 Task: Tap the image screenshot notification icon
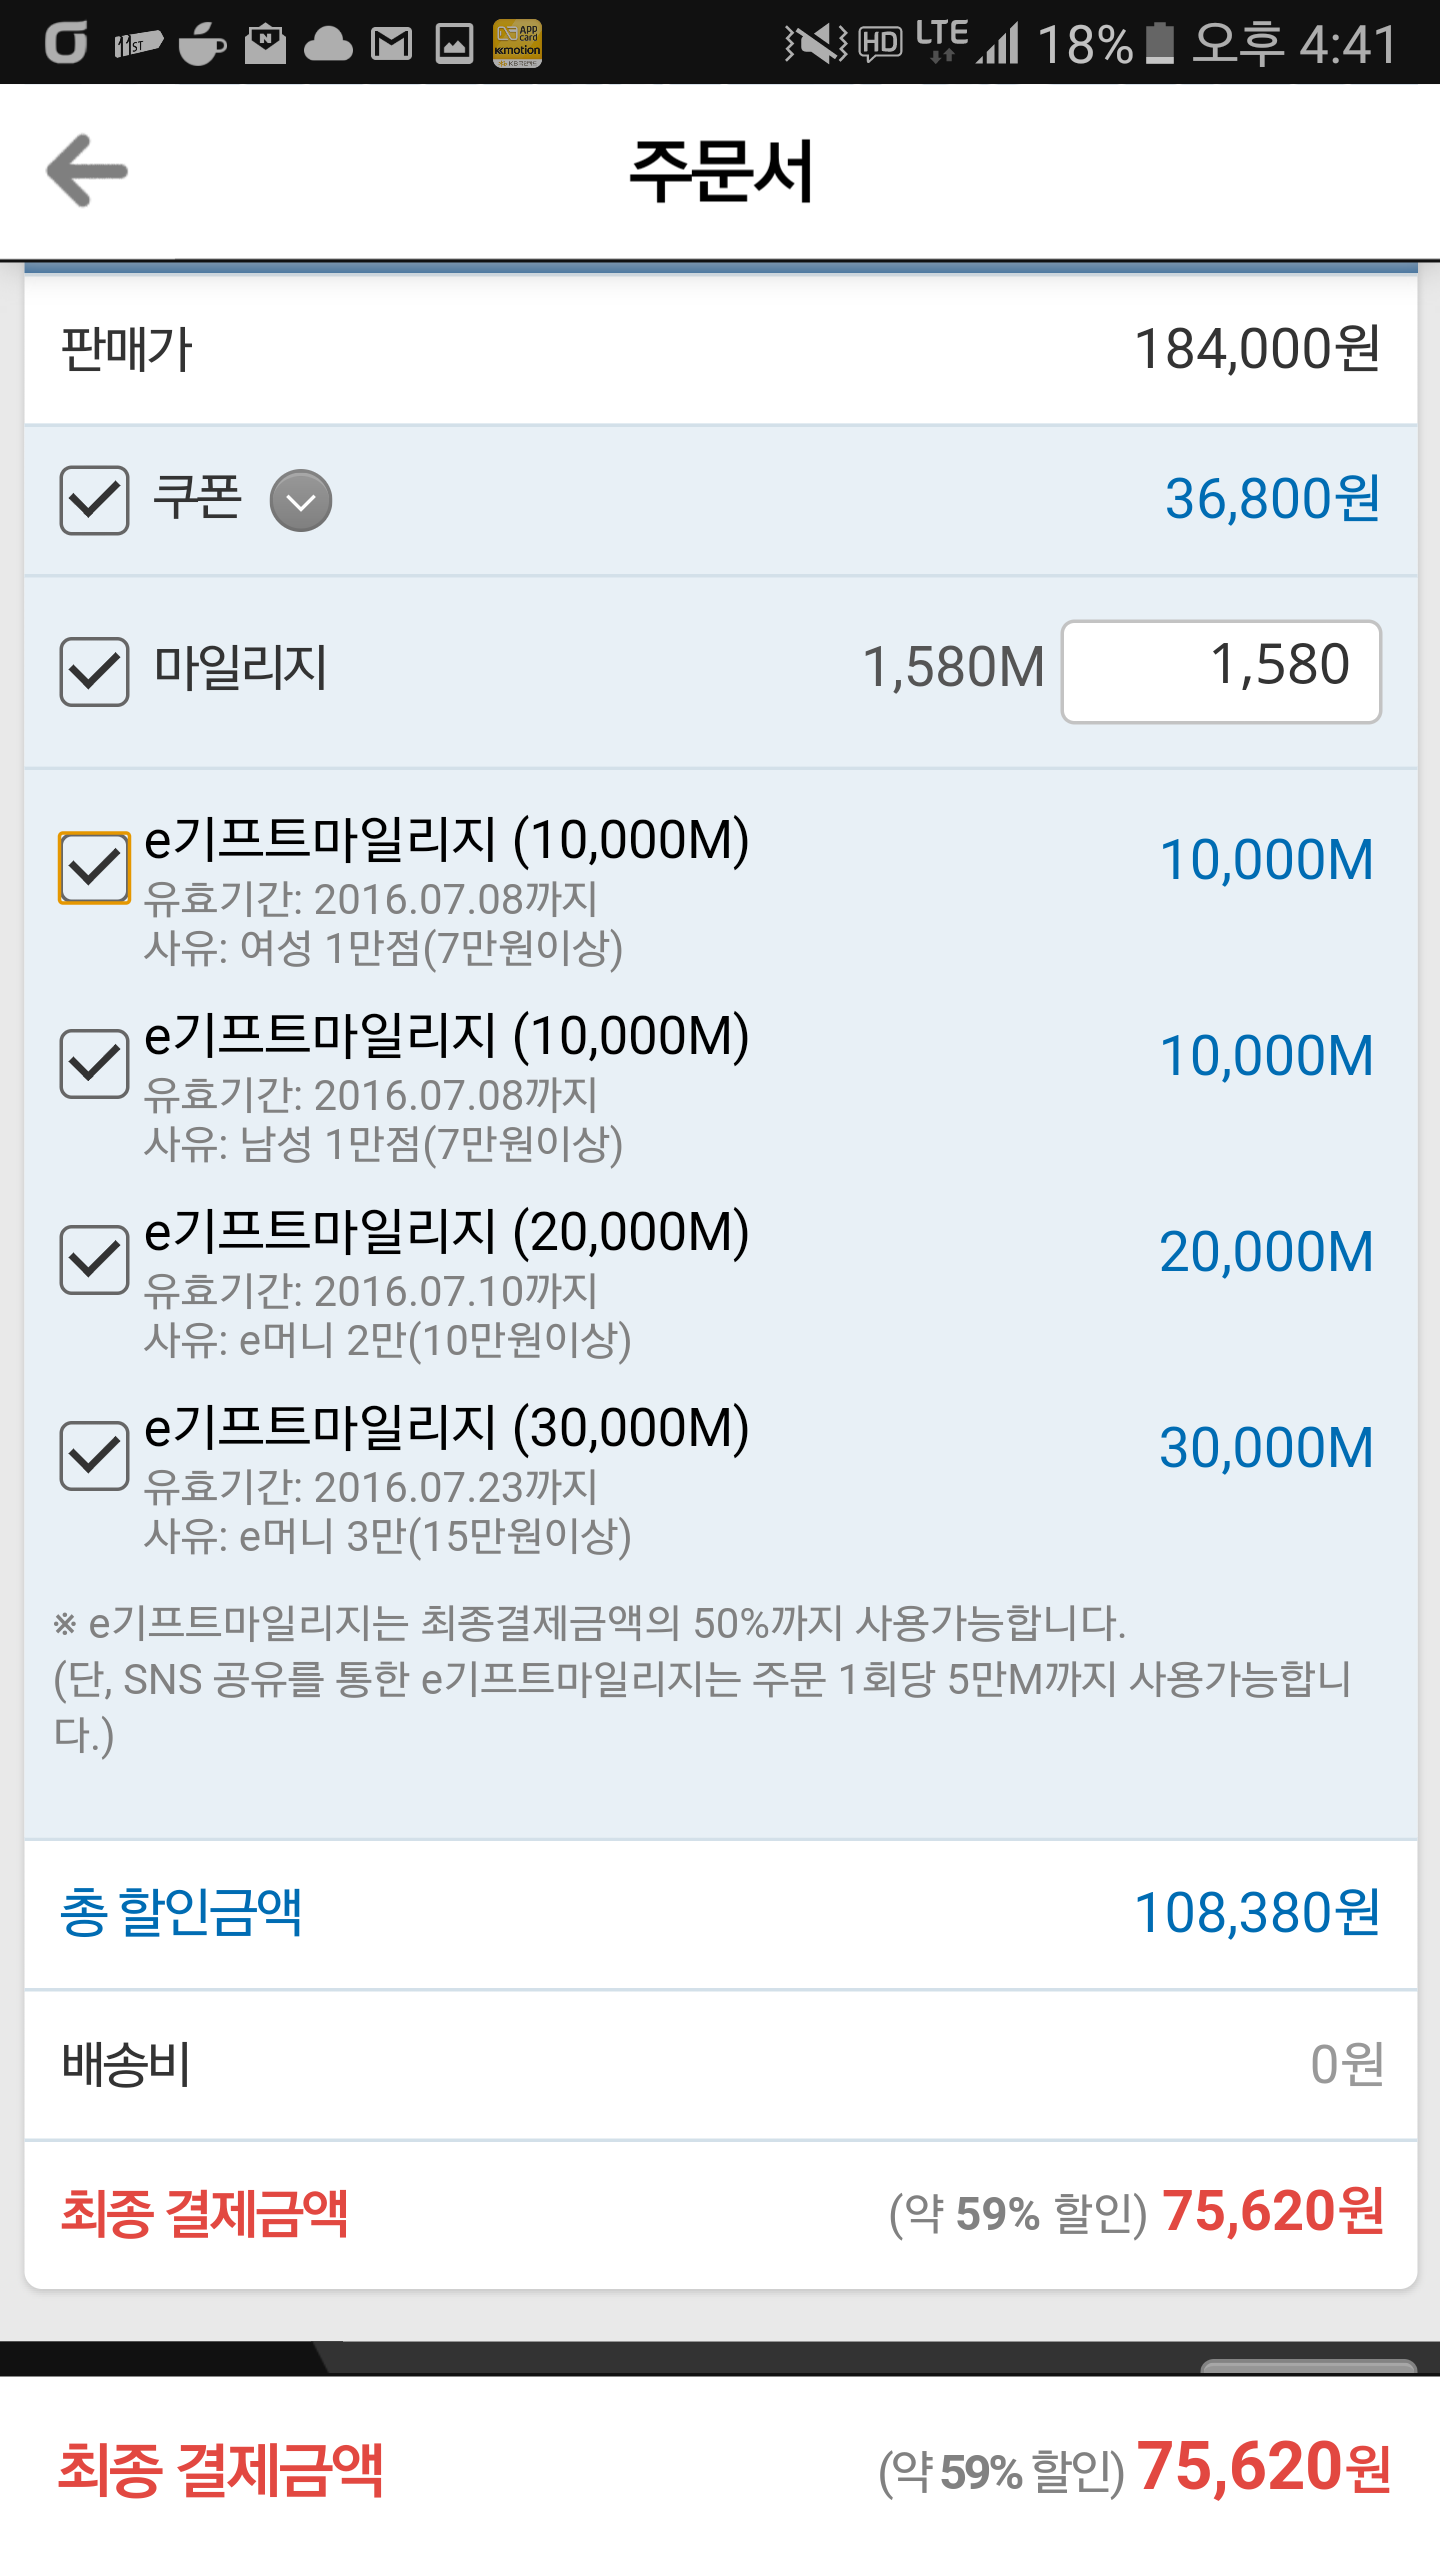click(454, 44)
